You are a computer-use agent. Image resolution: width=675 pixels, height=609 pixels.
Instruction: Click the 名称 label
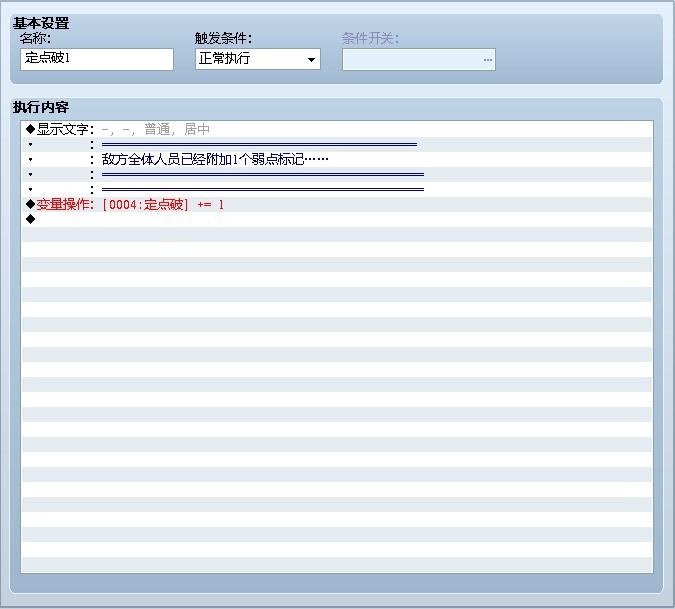[35, 38]
